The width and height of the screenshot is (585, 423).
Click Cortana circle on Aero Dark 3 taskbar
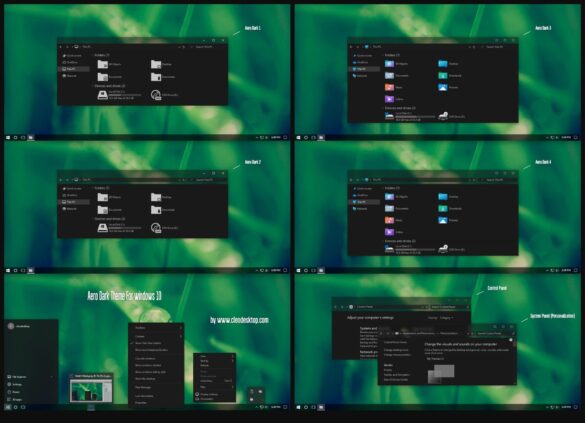[x=306, y=138]
